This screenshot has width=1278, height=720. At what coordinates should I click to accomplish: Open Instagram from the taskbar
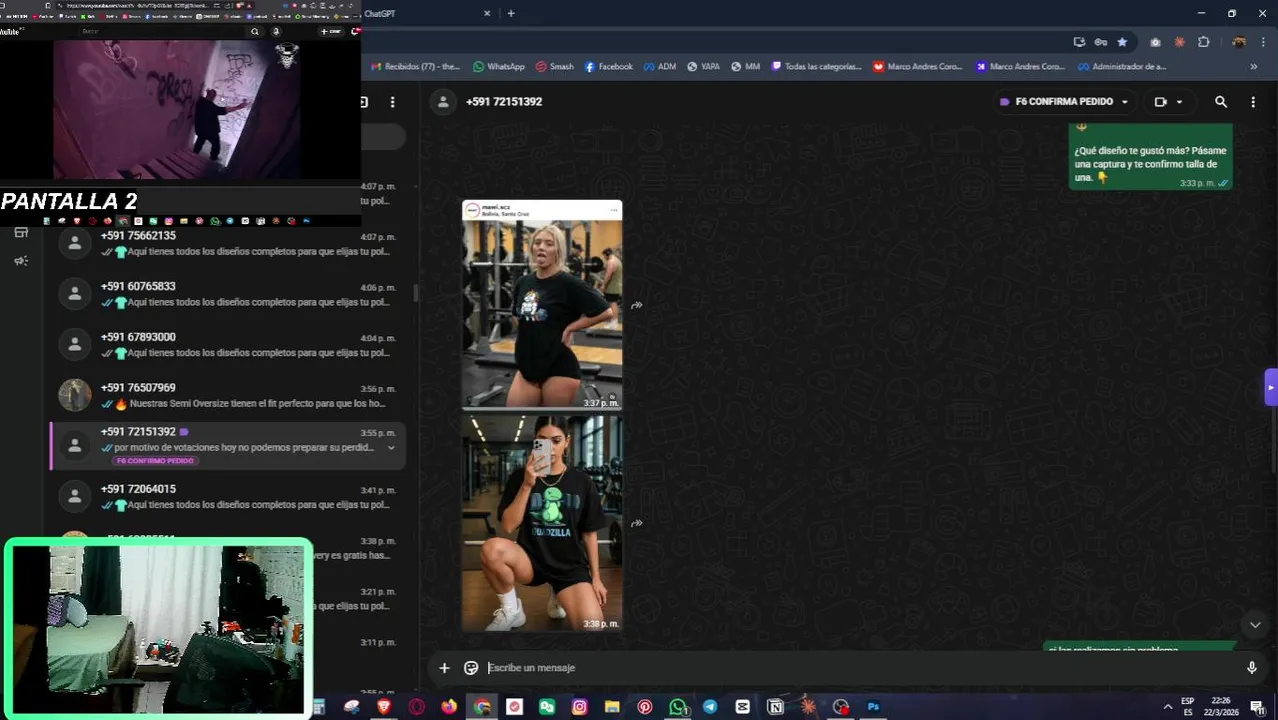click(579, 707)
